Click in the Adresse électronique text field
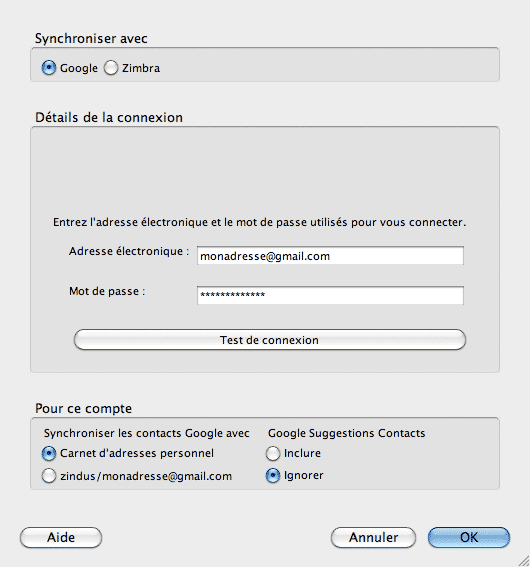This screenshot has width=530, height=567. [x=330, y=256]
